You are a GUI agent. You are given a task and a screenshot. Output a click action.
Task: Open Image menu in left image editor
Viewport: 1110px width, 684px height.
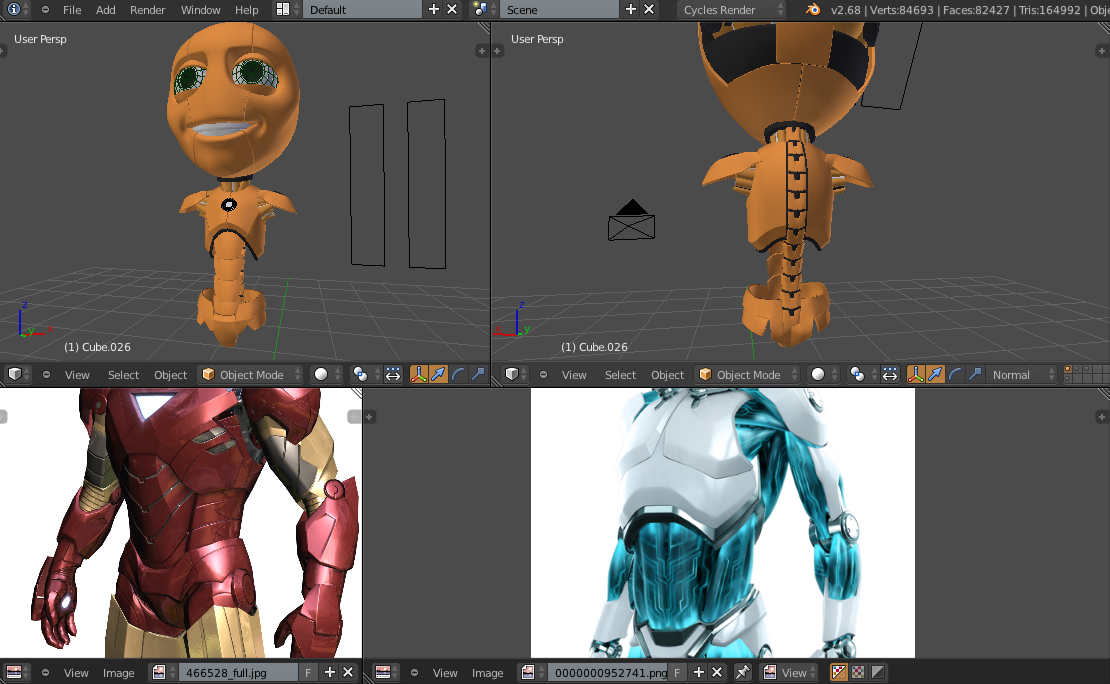118,673
